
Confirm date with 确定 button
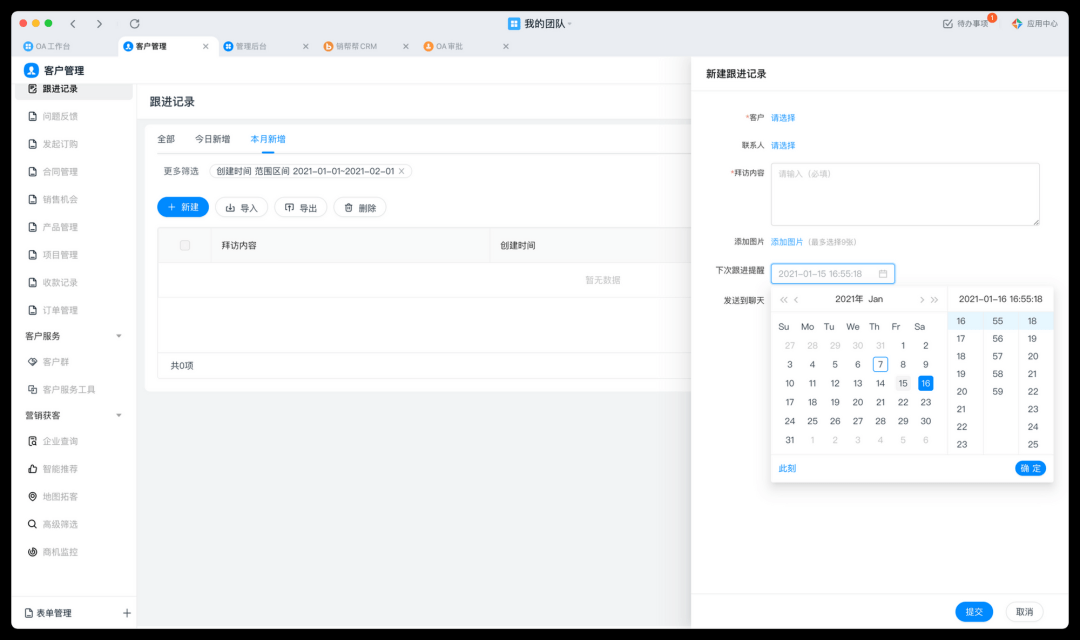point(1030,468)
